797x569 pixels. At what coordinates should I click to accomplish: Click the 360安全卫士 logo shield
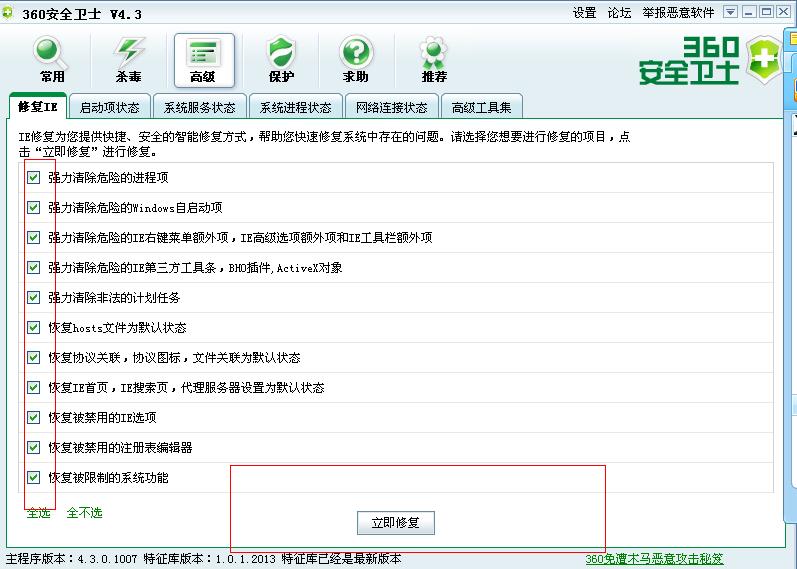point(764,61)
